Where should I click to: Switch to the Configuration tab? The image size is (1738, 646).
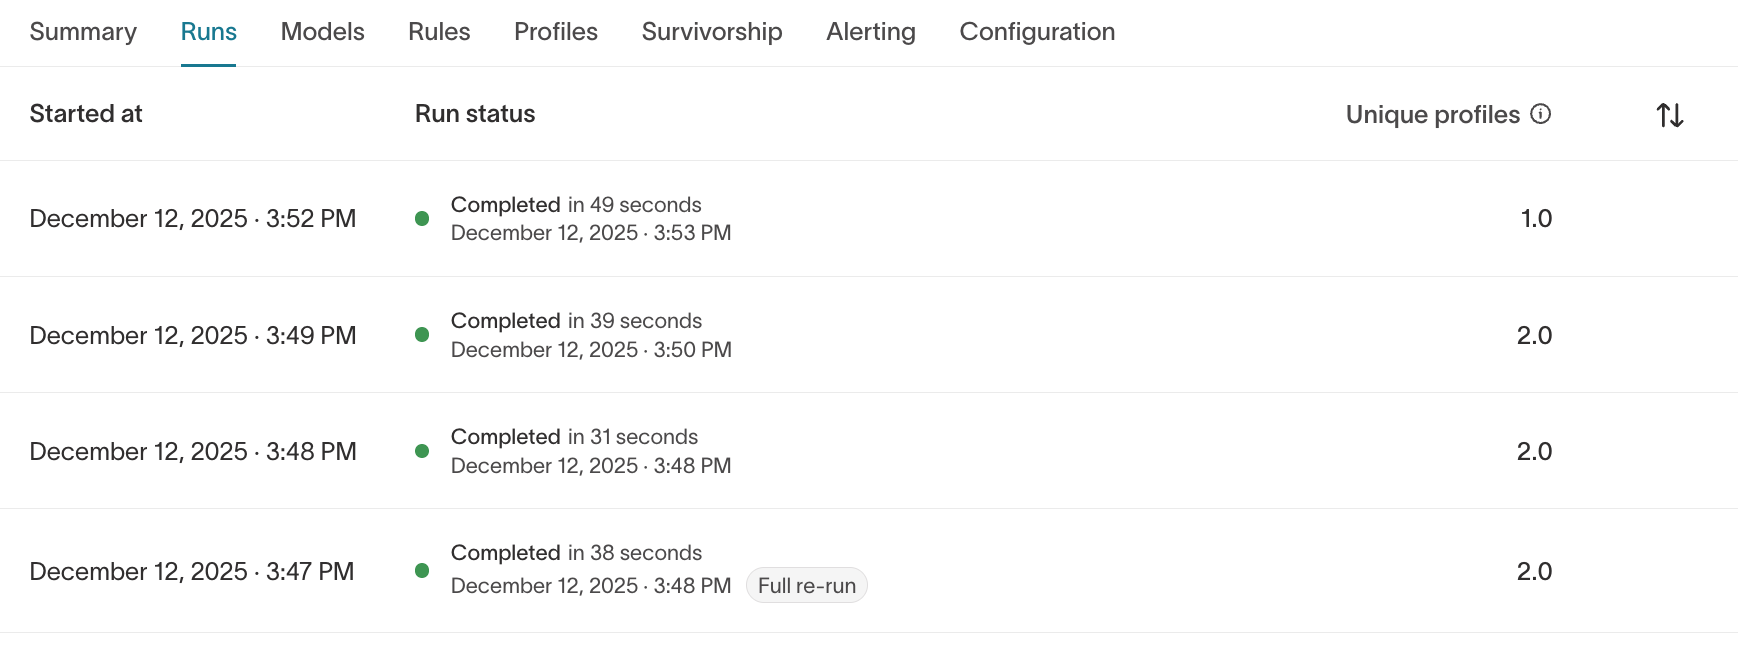click(1037, 32)
